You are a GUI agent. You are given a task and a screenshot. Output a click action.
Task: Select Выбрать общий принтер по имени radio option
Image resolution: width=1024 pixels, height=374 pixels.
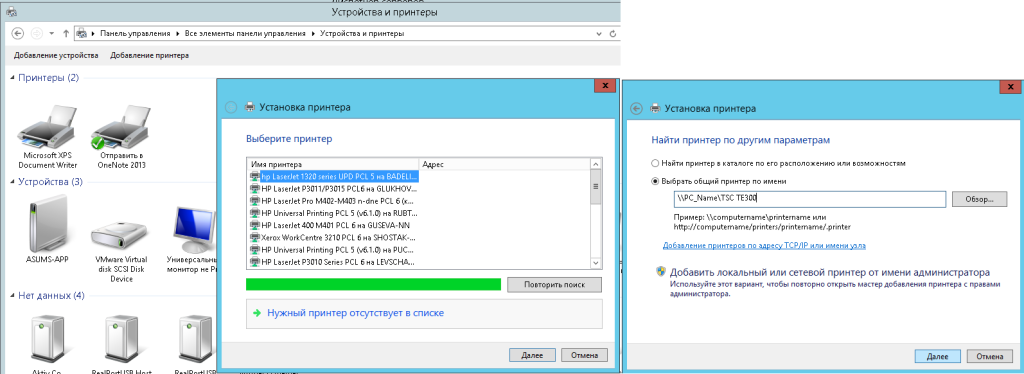[655, 181]
